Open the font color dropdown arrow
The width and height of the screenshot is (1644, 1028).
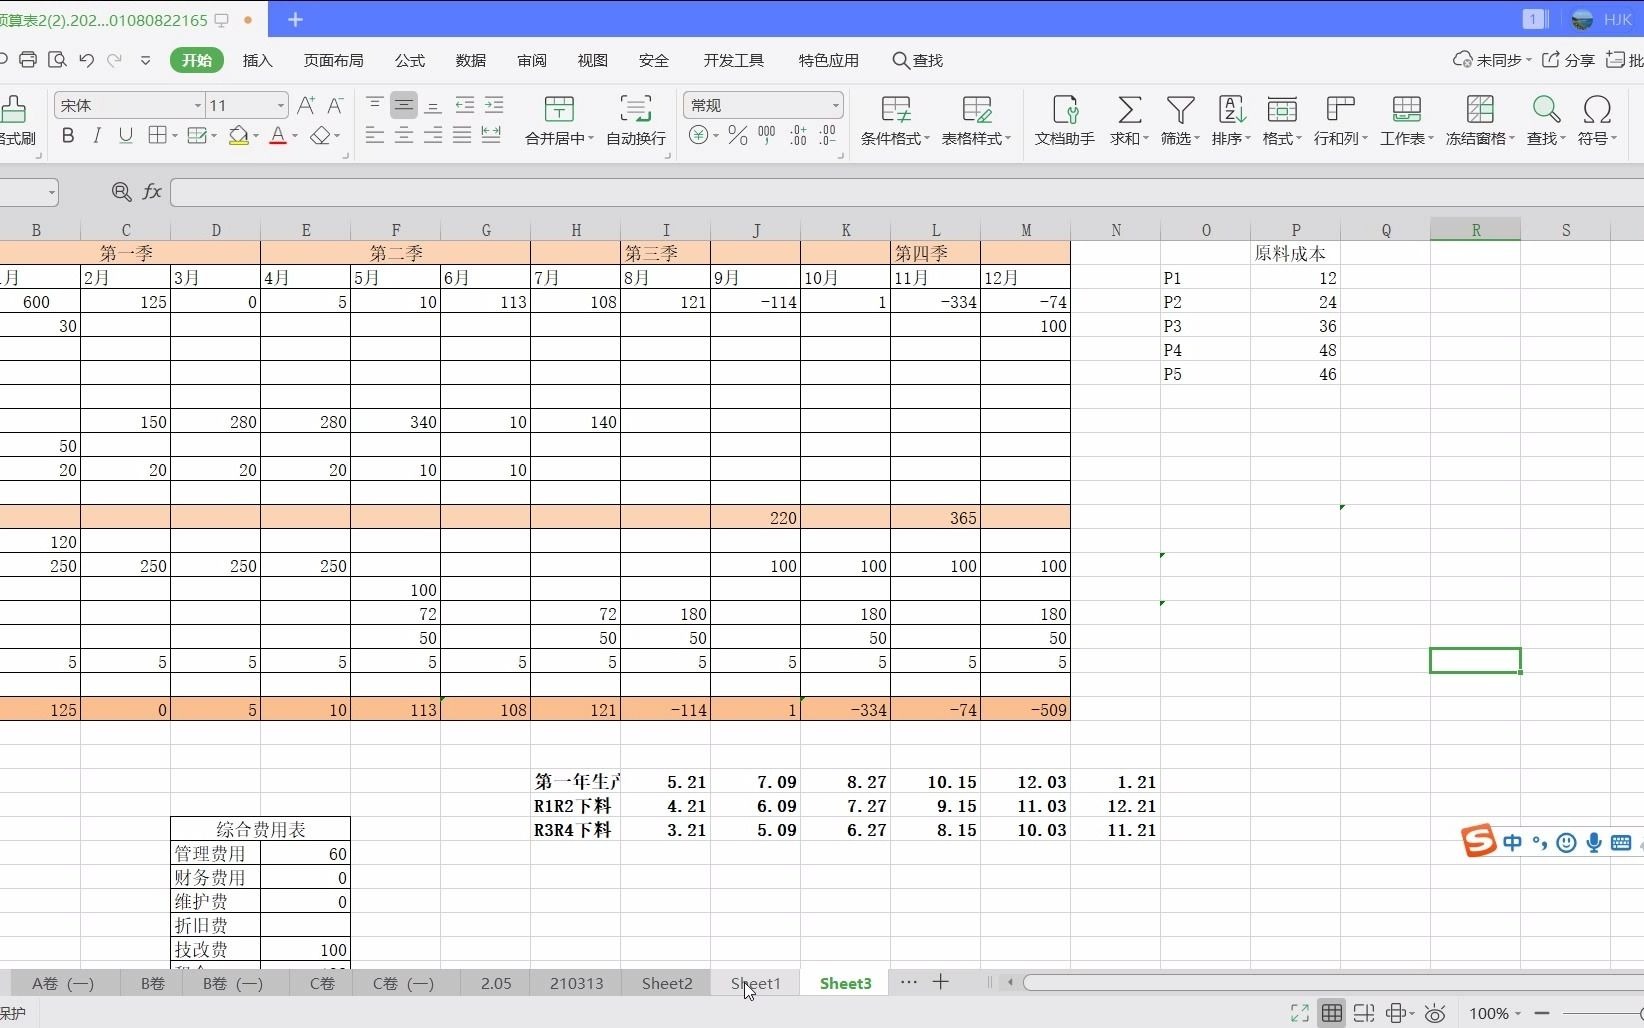click(x=295, y=136)
